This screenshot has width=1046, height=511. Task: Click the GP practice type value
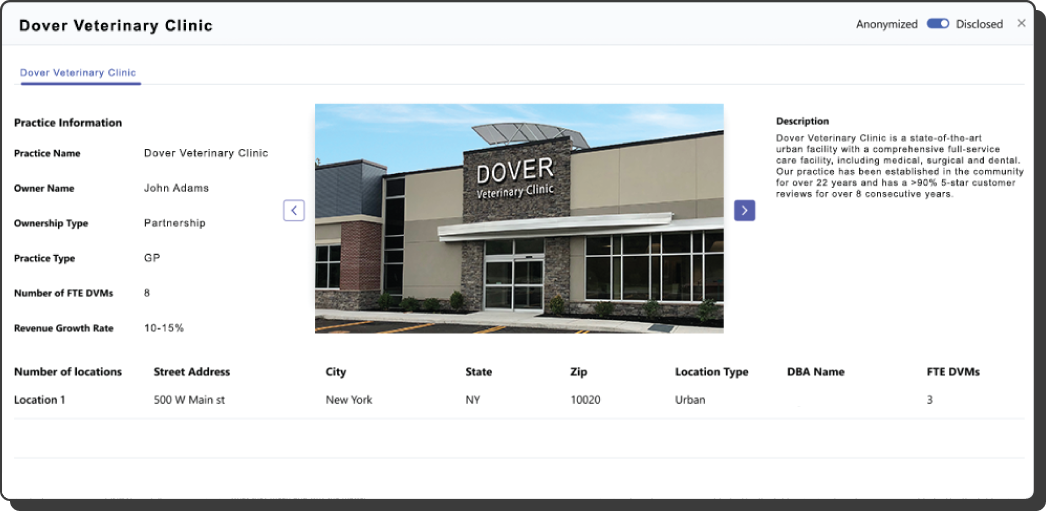(x=152, y=258)
